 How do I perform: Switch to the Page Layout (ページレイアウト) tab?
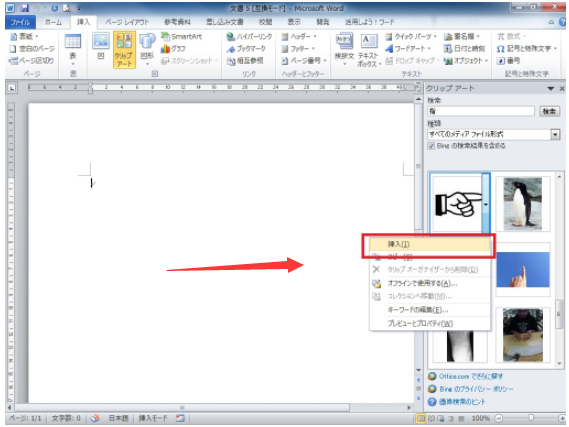[127, 22]
